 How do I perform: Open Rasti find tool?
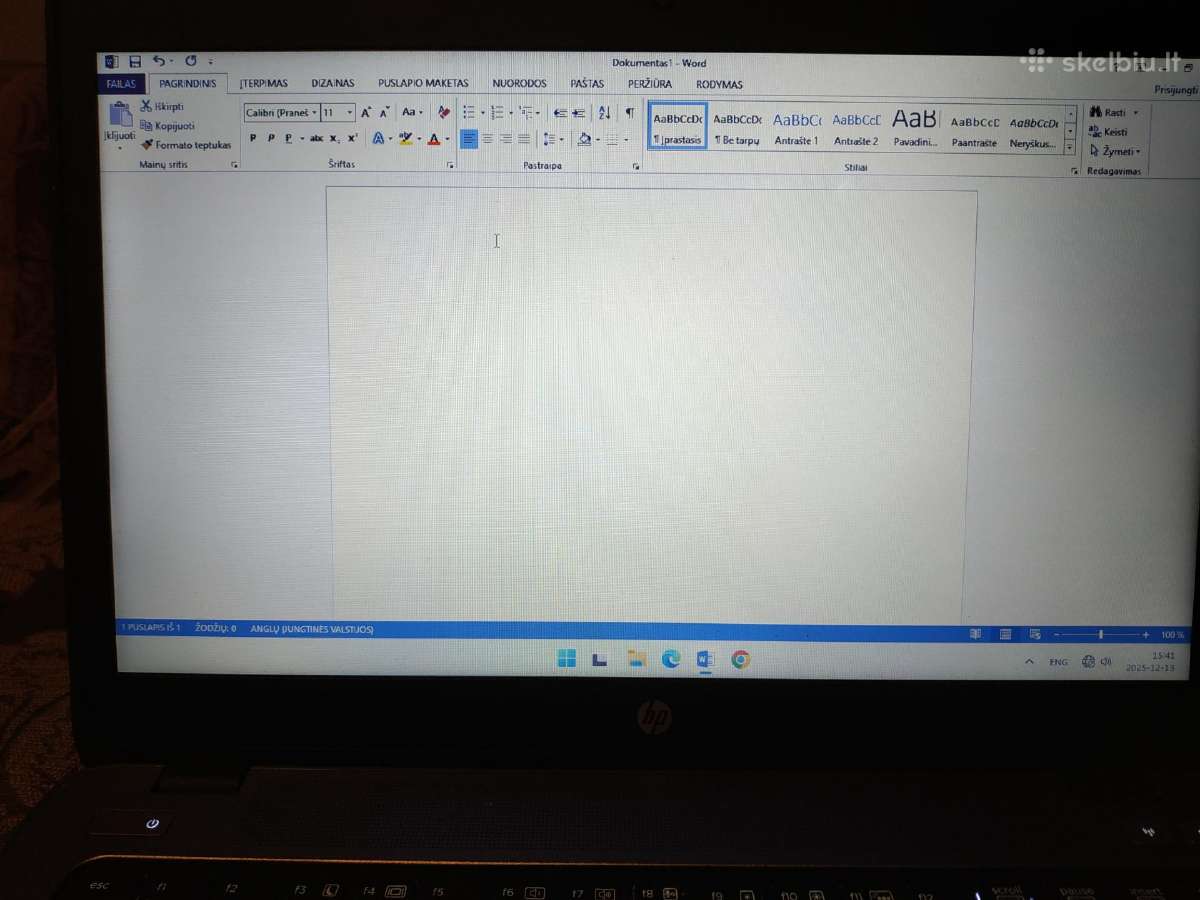tap(1114, 113)
